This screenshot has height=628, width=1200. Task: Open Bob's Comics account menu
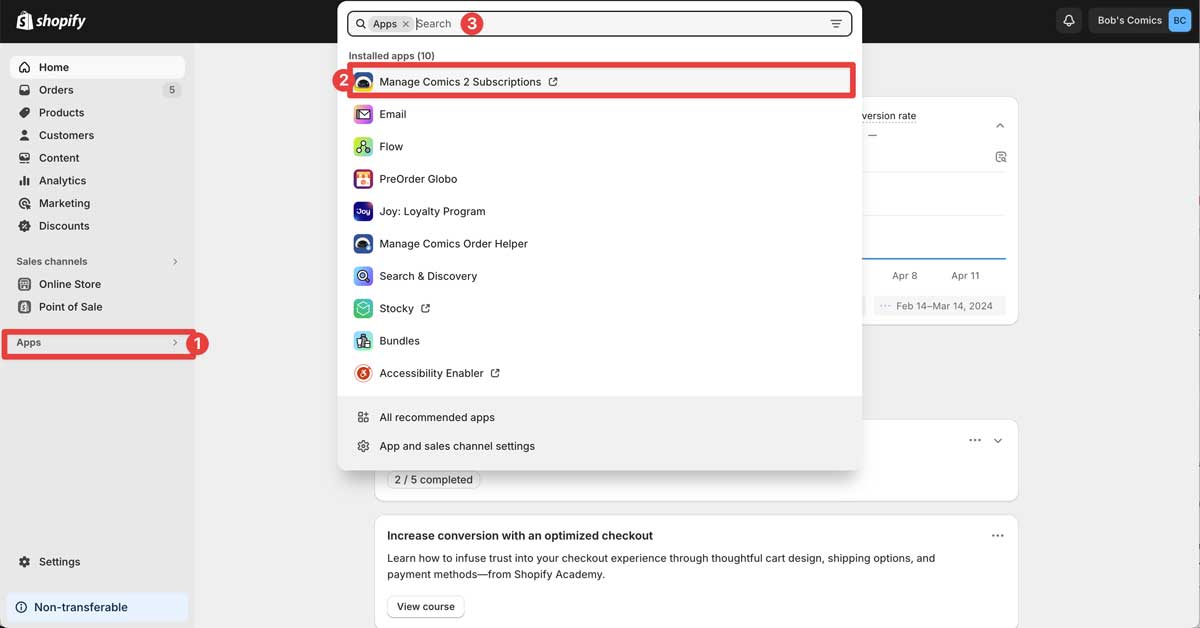pos(1140,21)
